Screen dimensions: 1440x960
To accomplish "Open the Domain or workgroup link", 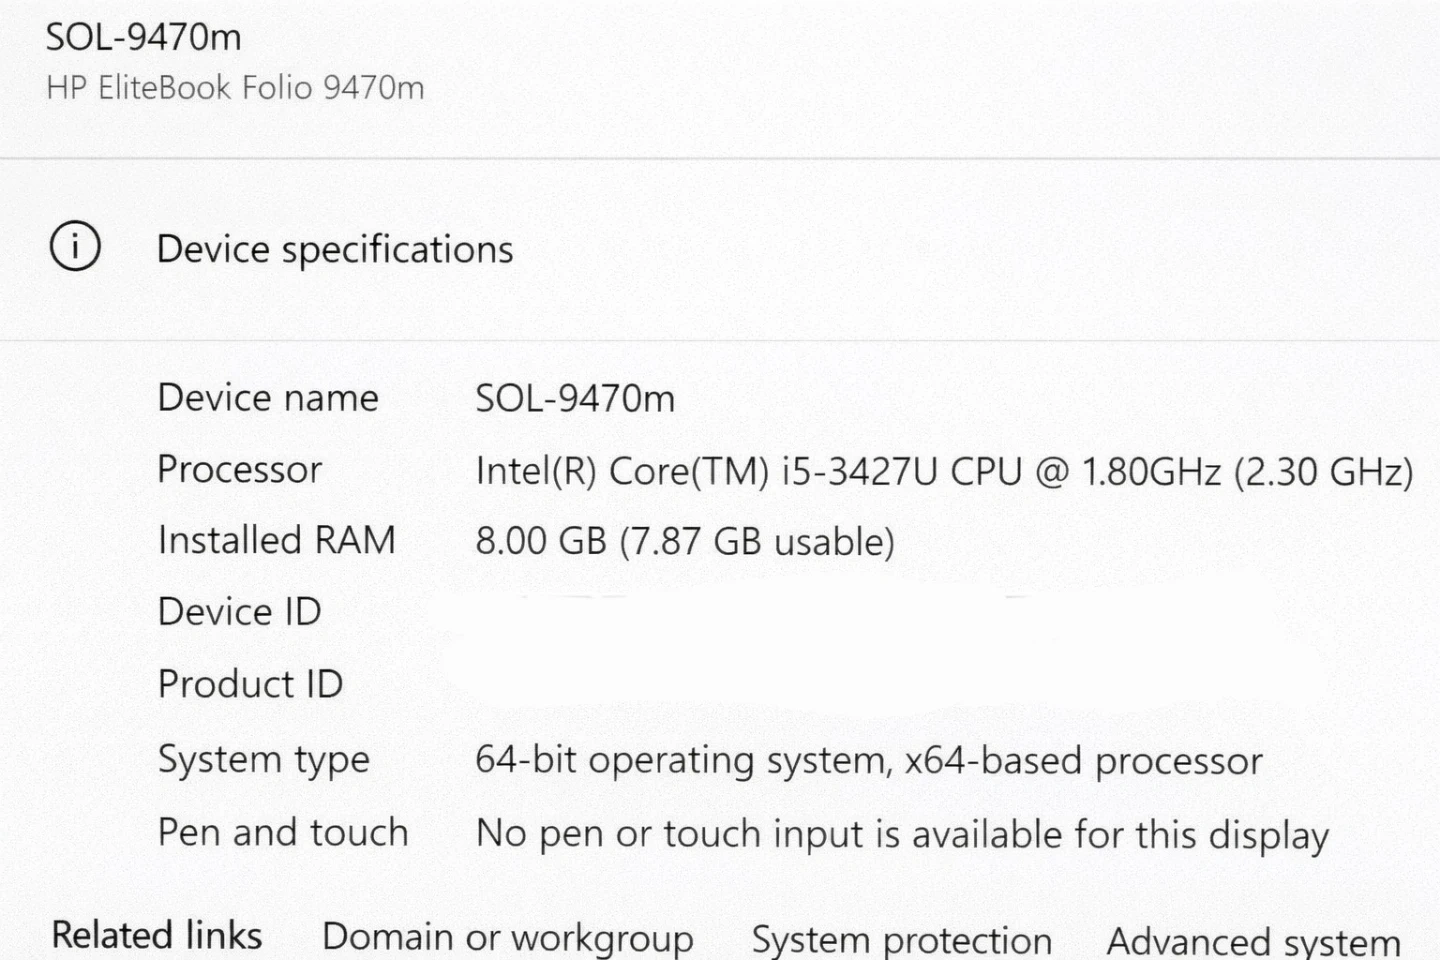I will pos(507,938).
